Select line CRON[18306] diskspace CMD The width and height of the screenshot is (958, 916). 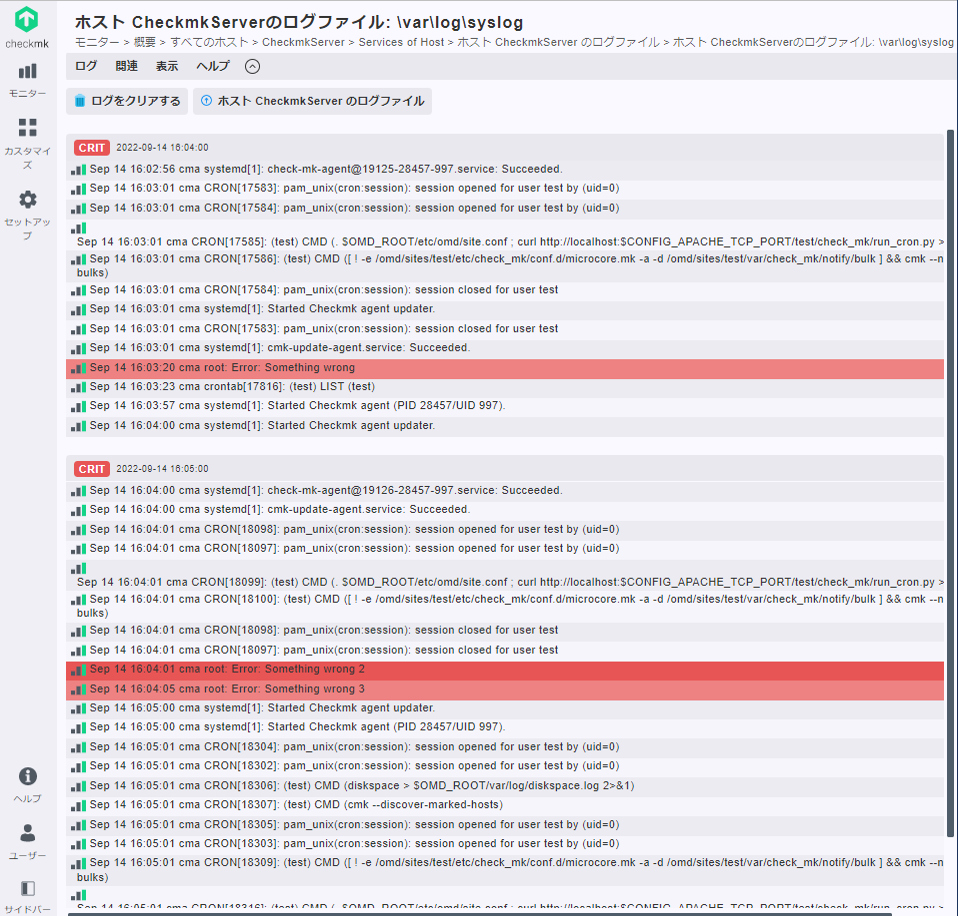click(x=505, y=786)
